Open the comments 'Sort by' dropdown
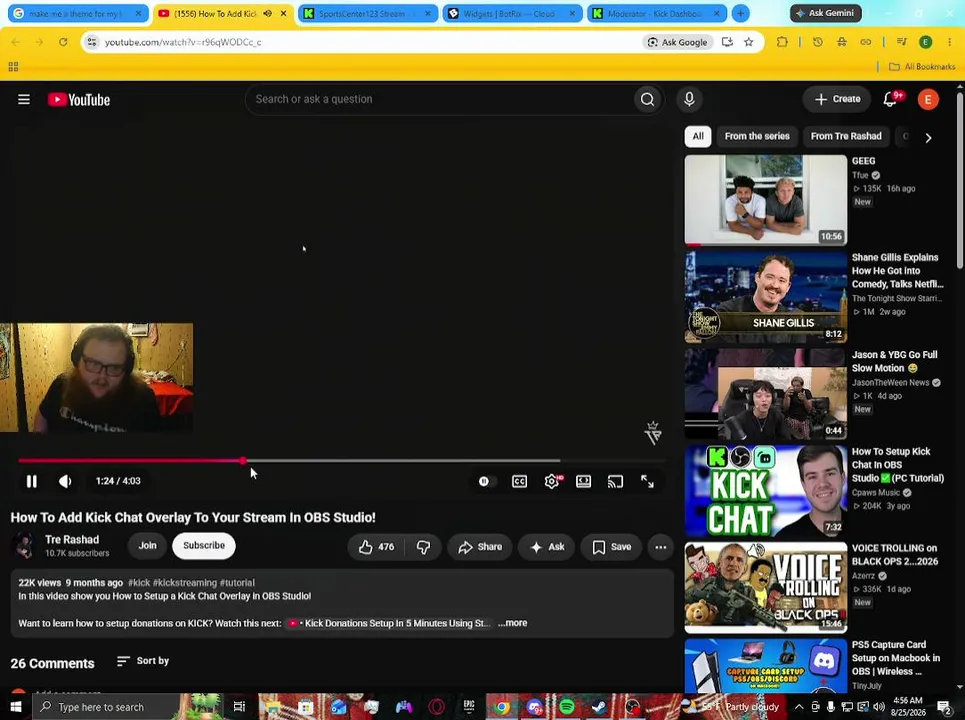 click(x=143, y=661)
